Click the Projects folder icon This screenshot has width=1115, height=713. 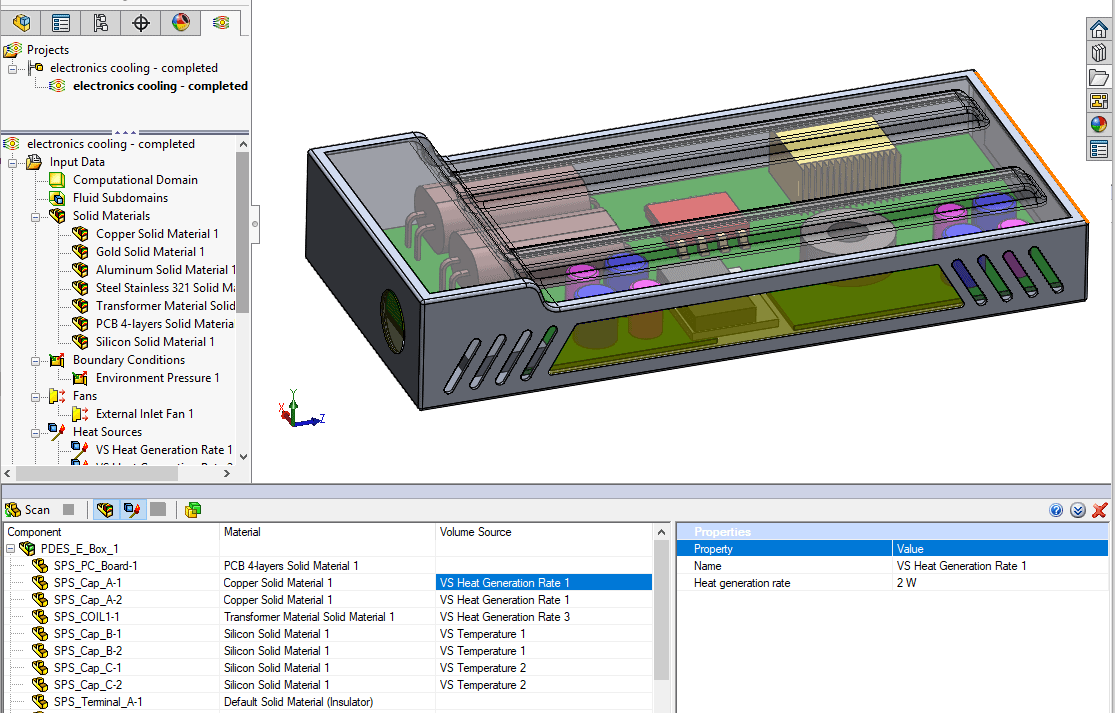pyautogui.click(x=13, y=50)
